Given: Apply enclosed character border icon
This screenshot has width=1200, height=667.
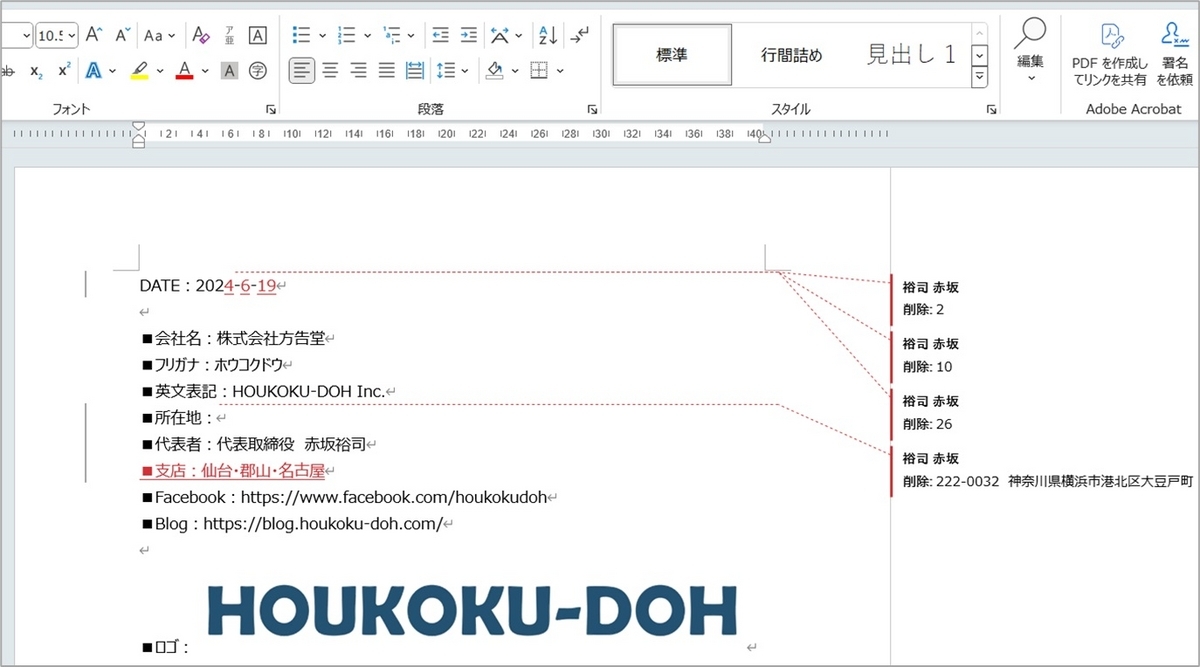Looking at the screenshot, I should (x=258, y=35).
